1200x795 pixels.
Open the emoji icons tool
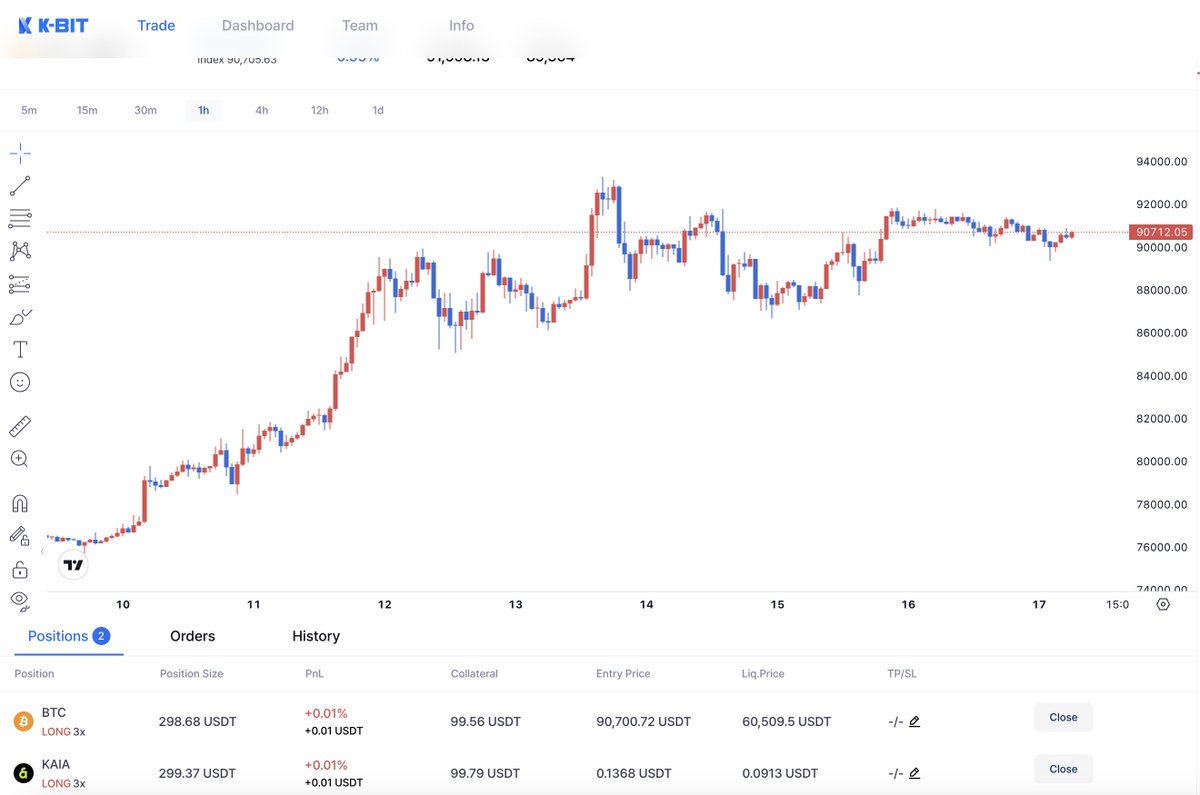pos(20,382)
